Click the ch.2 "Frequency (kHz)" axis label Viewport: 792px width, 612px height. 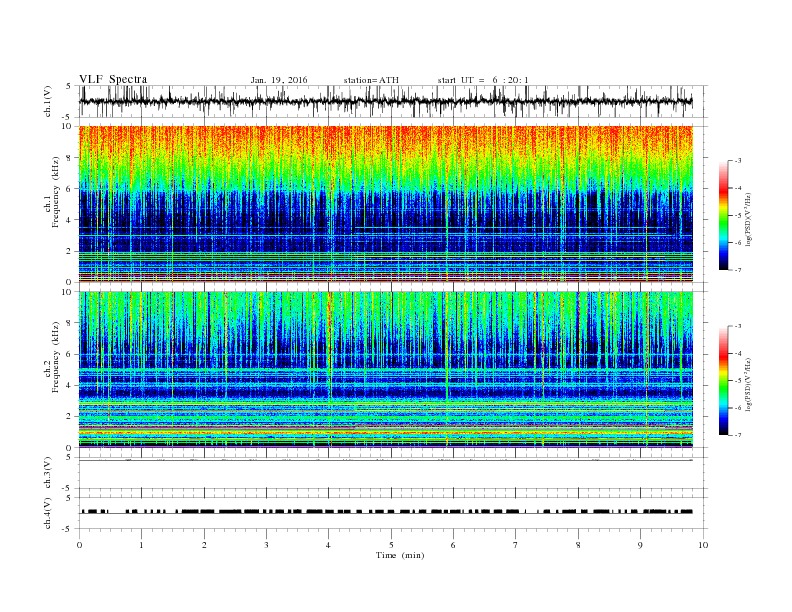pyautogui.click(x=56, y=356)
